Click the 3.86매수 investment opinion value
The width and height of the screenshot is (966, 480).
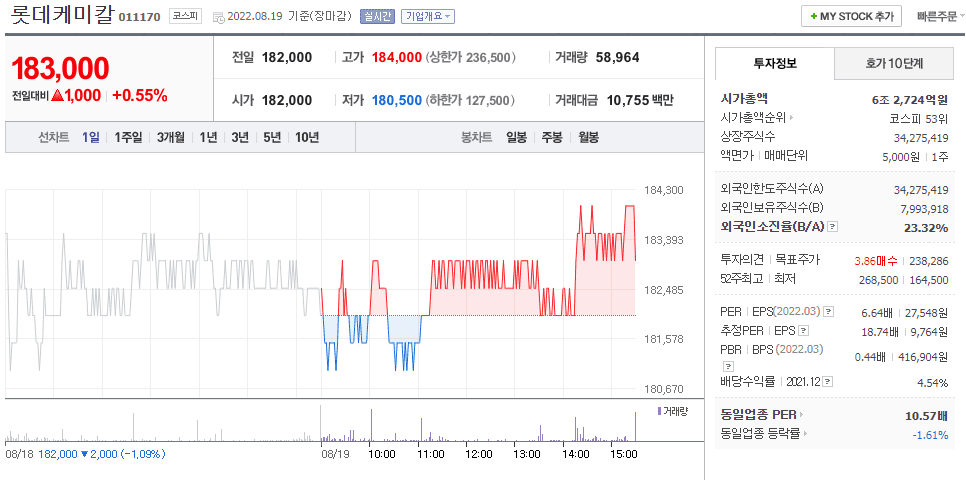tap(876, 261)
